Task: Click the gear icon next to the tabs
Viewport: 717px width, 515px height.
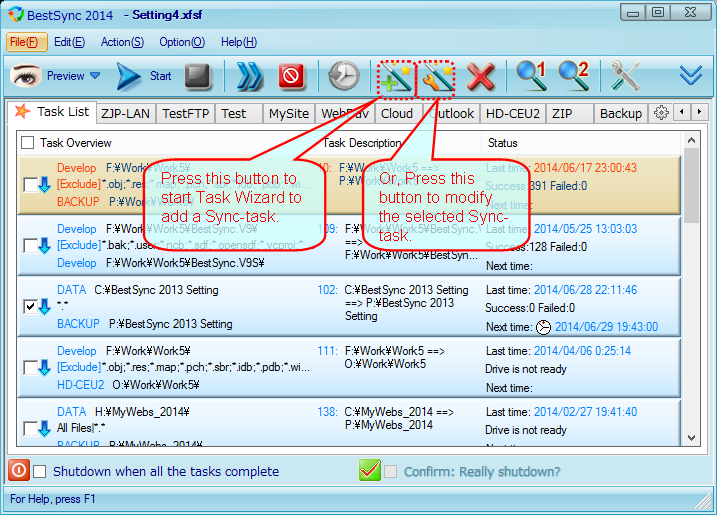Action: [661, 113]
